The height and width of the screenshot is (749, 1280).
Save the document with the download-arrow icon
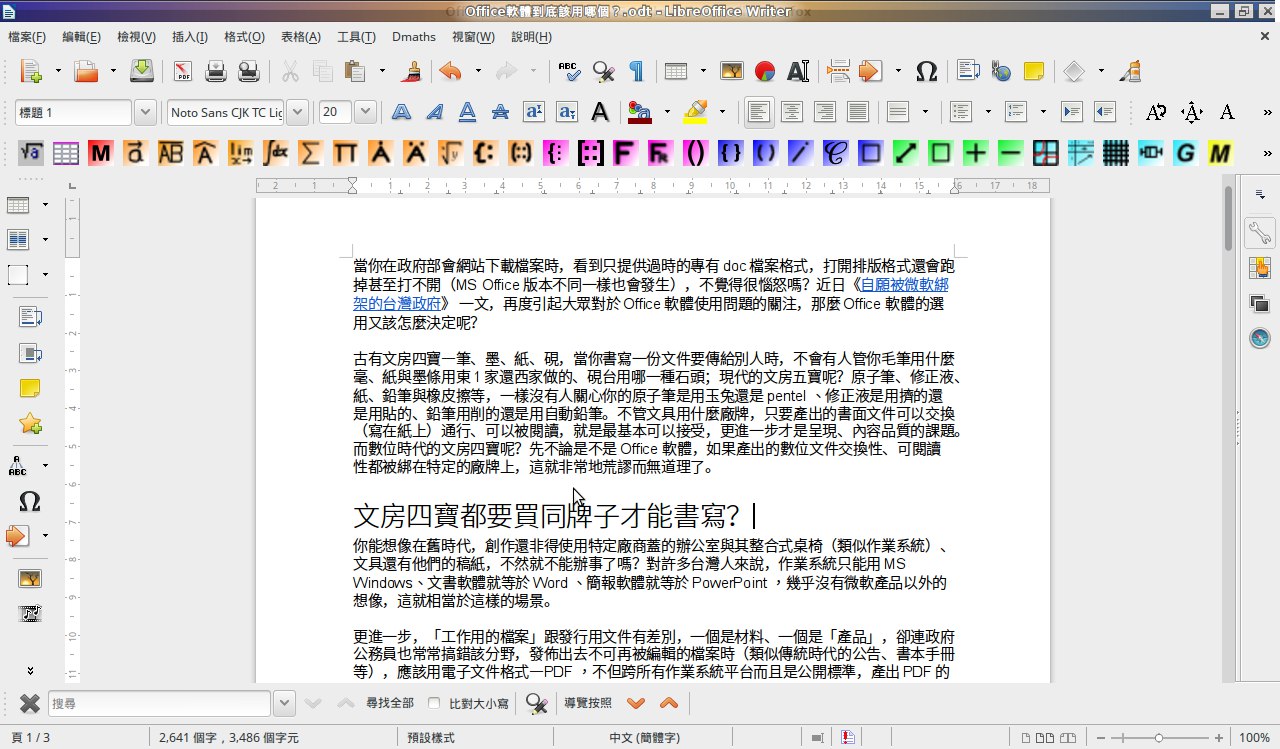[x=142, y=71]
